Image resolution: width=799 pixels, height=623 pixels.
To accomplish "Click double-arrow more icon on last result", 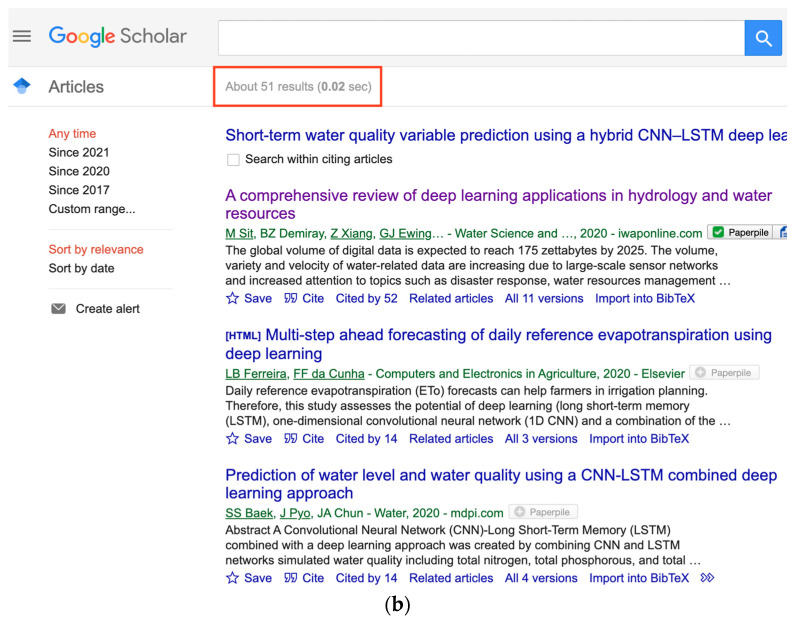I will [708, 578].
